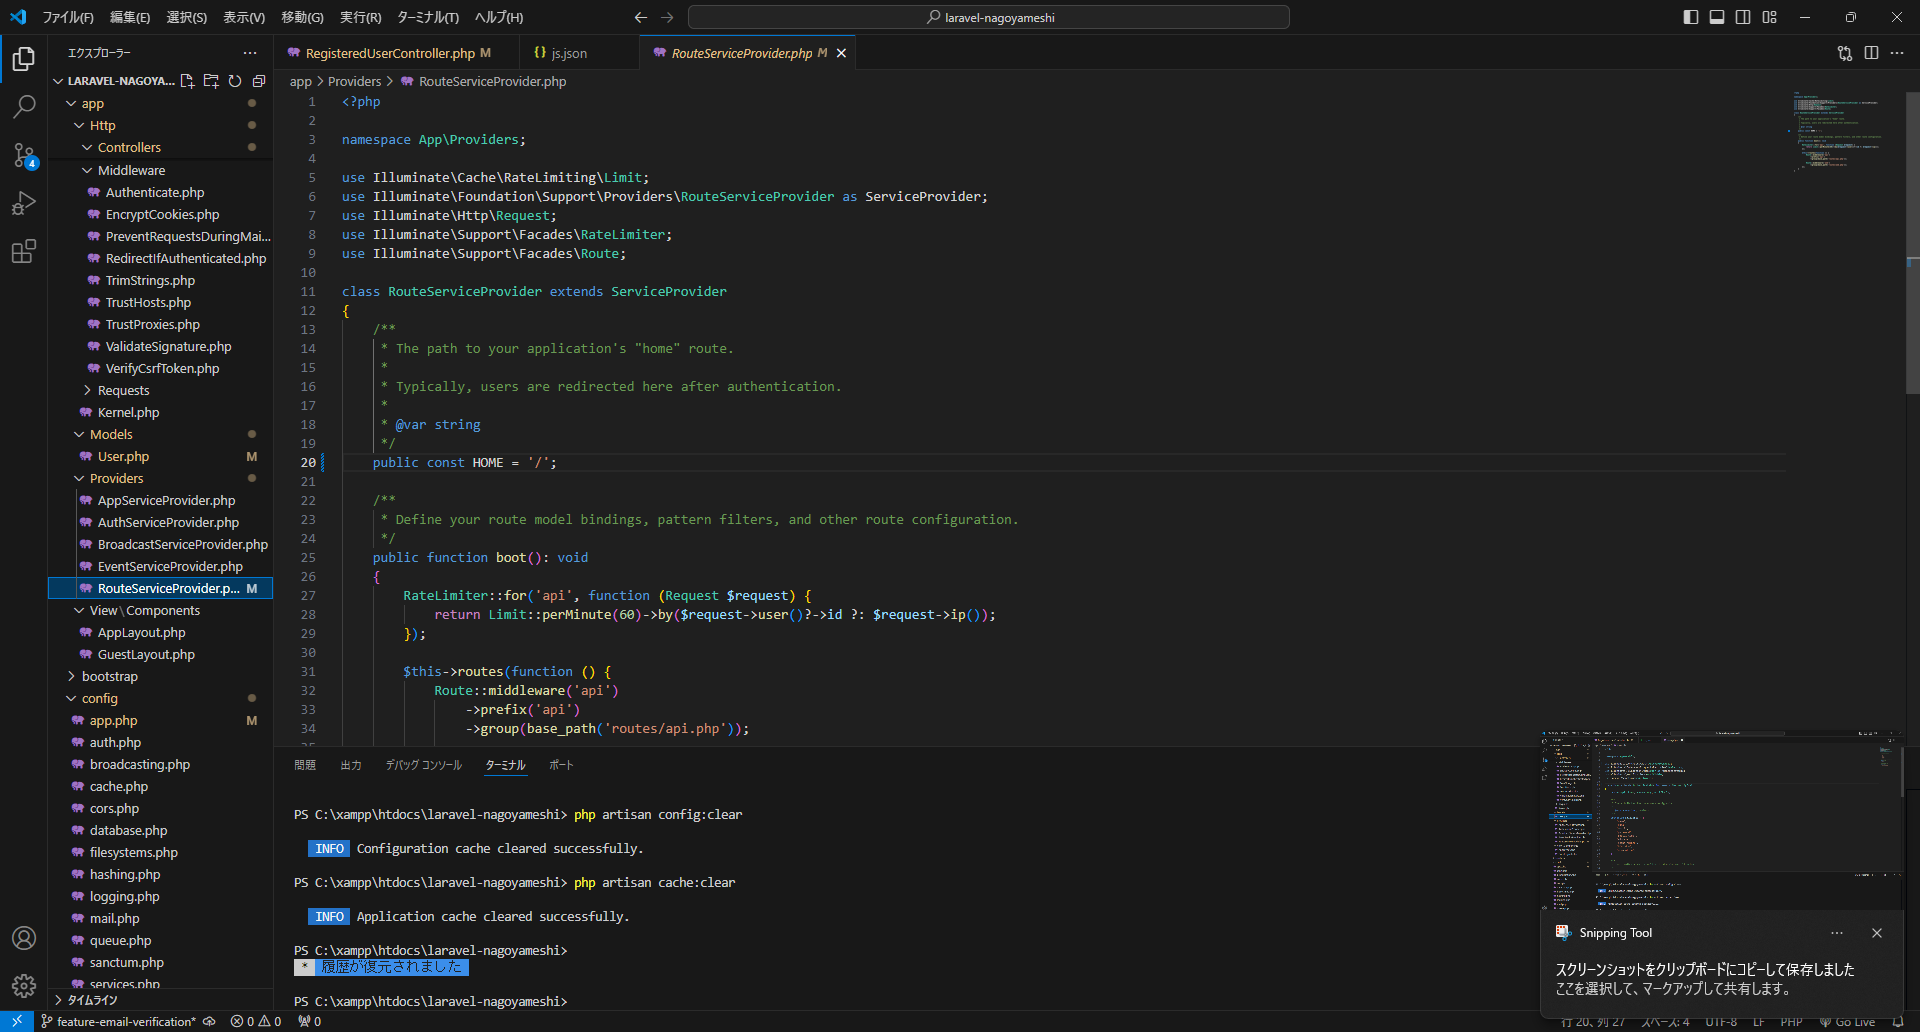Click the New File icon in explorer

click(187, 81)
